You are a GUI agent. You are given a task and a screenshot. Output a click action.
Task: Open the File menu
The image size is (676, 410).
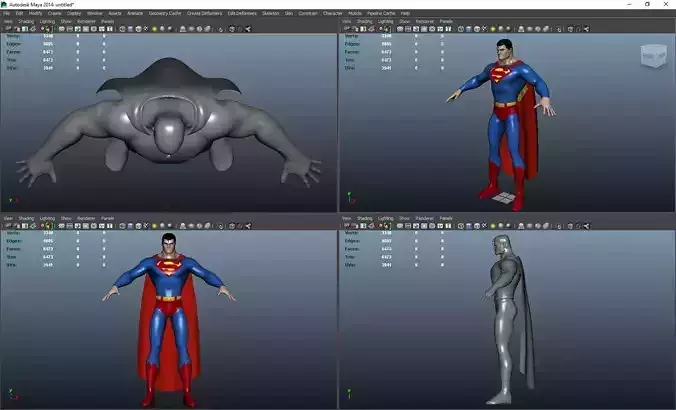pyautogui.click(x=6, y=13)
